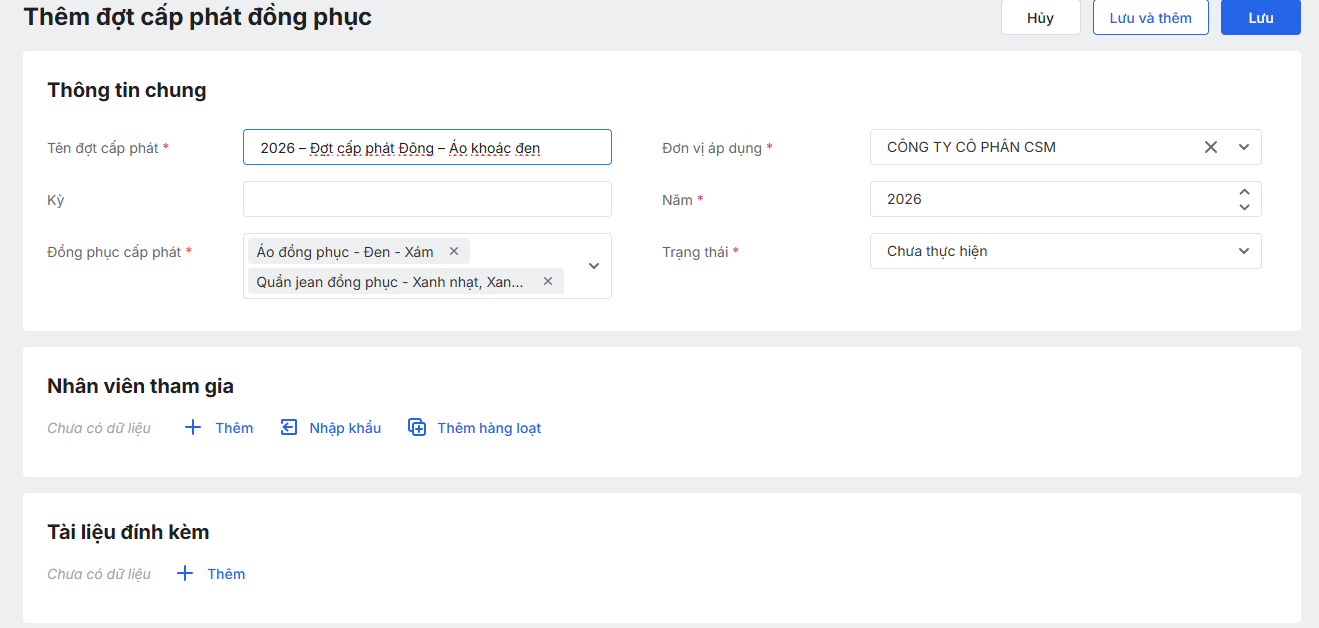Save the form with the Lưu button
The width and height of the screenshot is (1319, 628).
1260,18
